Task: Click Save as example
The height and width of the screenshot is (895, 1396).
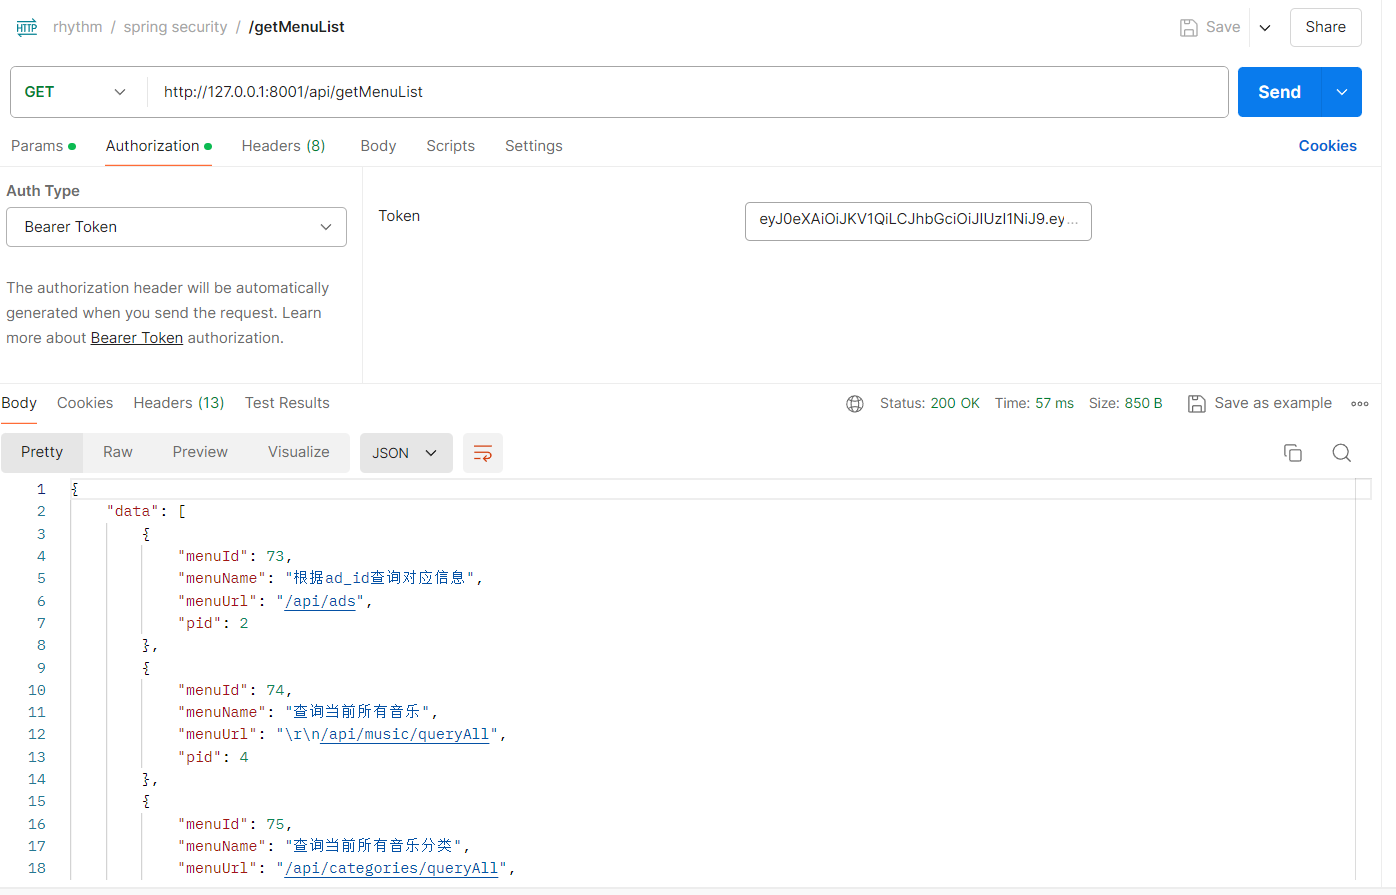Action: point(1260,403)
